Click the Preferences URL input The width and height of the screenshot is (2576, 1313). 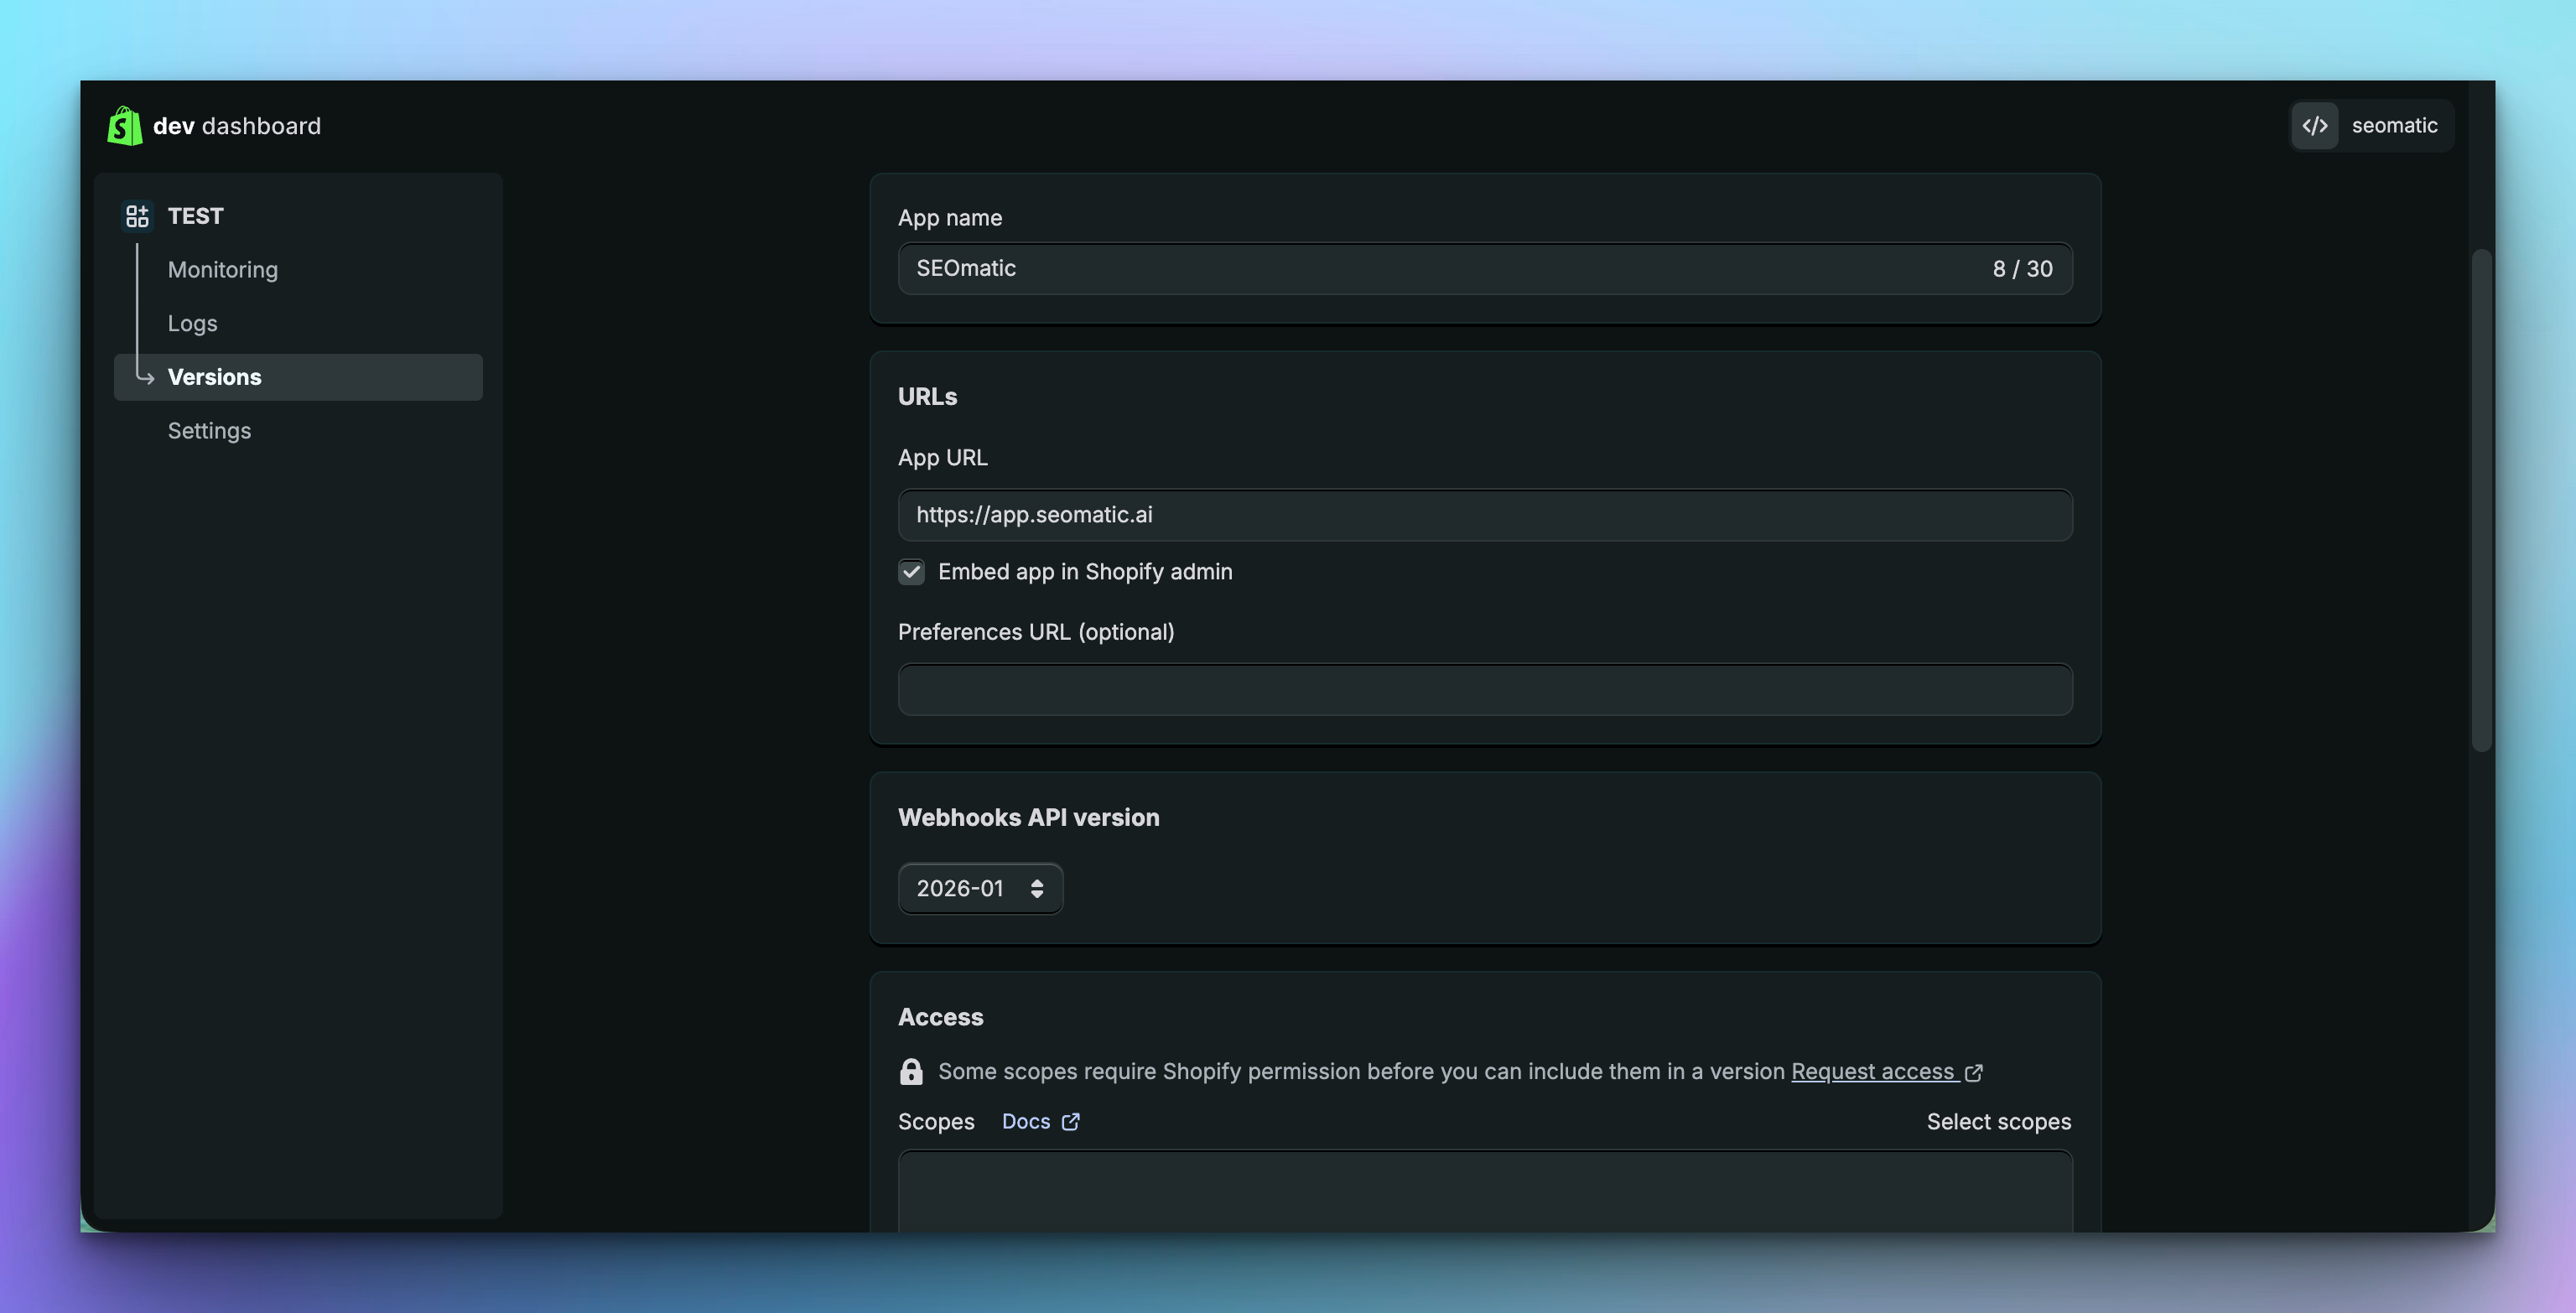[1485, 690]
